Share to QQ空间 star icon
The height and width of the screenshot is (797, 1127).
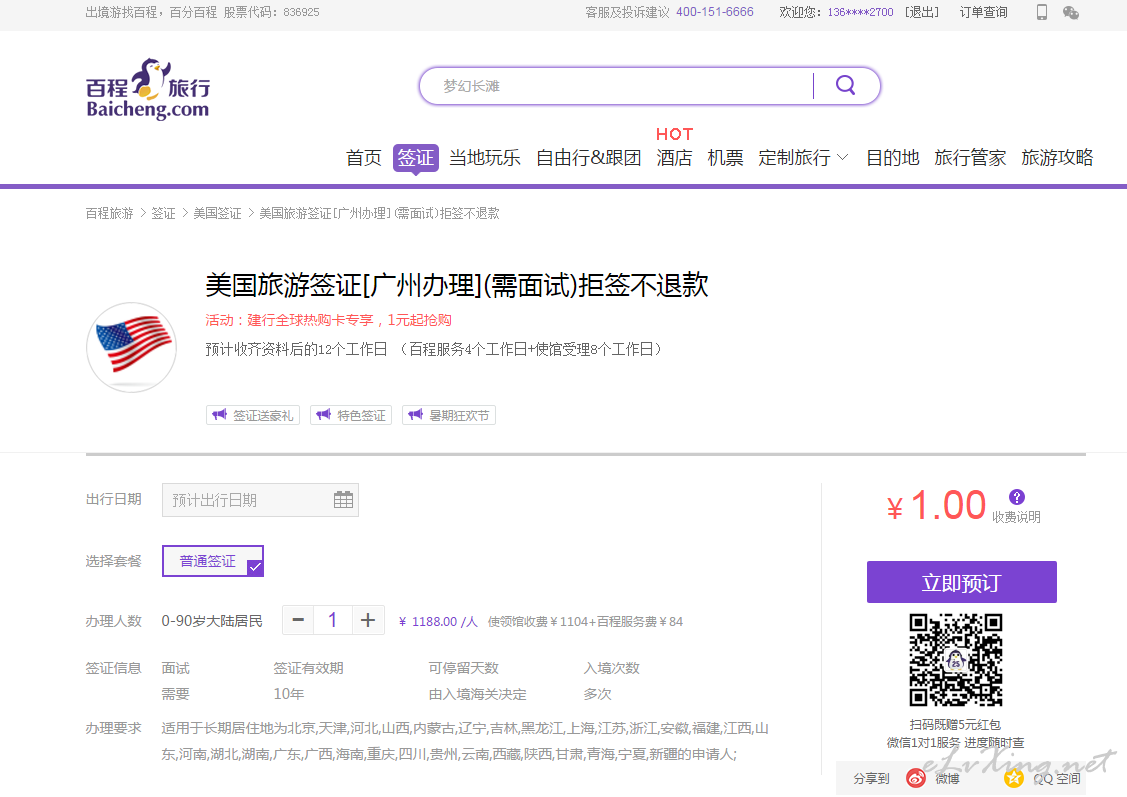point(1014,778)
